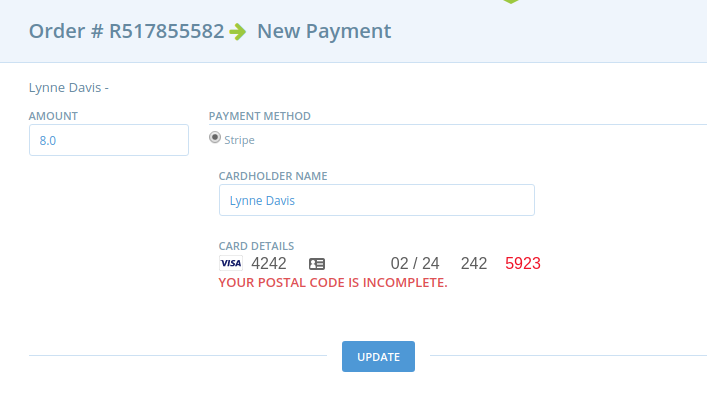Click the green arrow beside order number
Image resolution: width=707 pixels, height=418 pixels.
238,32
